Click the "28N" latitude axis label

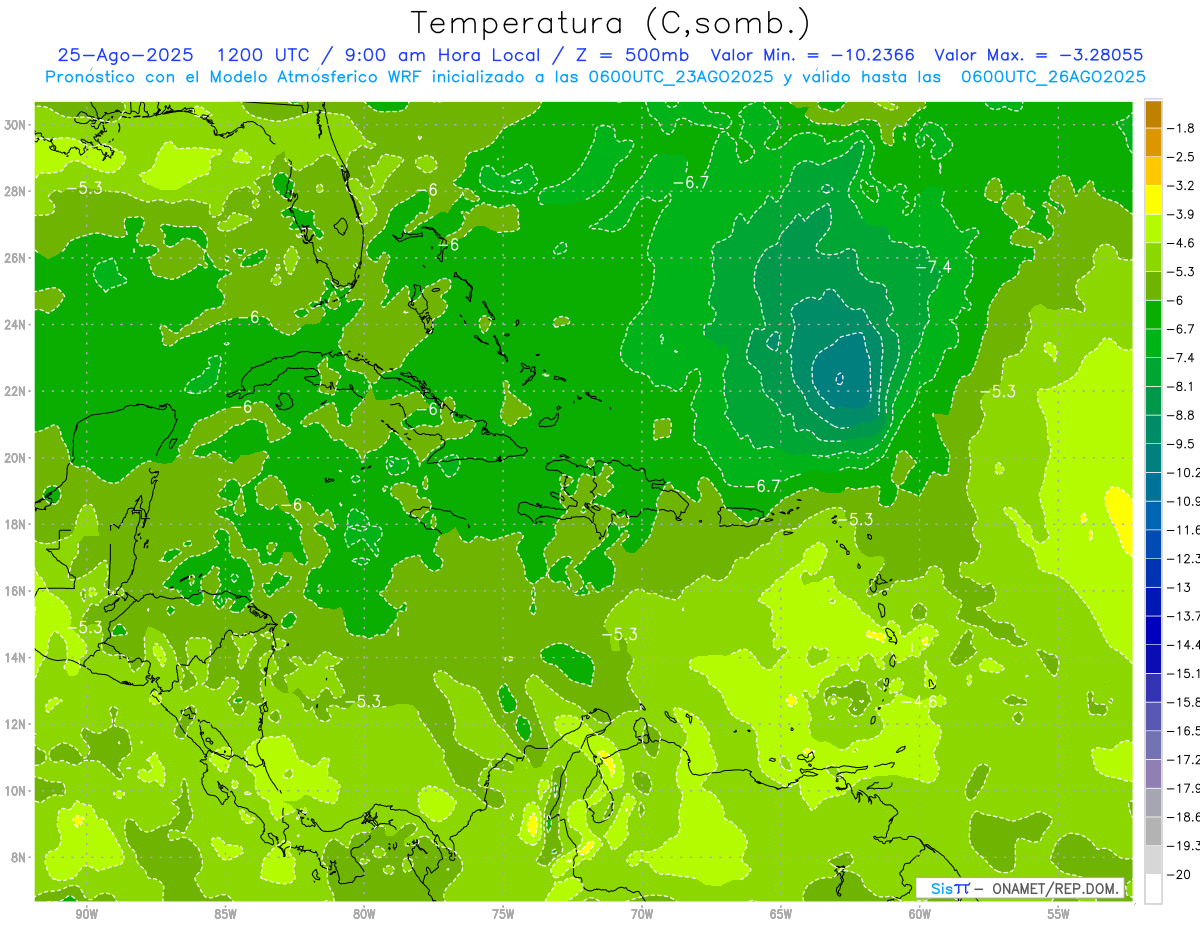pyautogui.click(x=14, y=191)
